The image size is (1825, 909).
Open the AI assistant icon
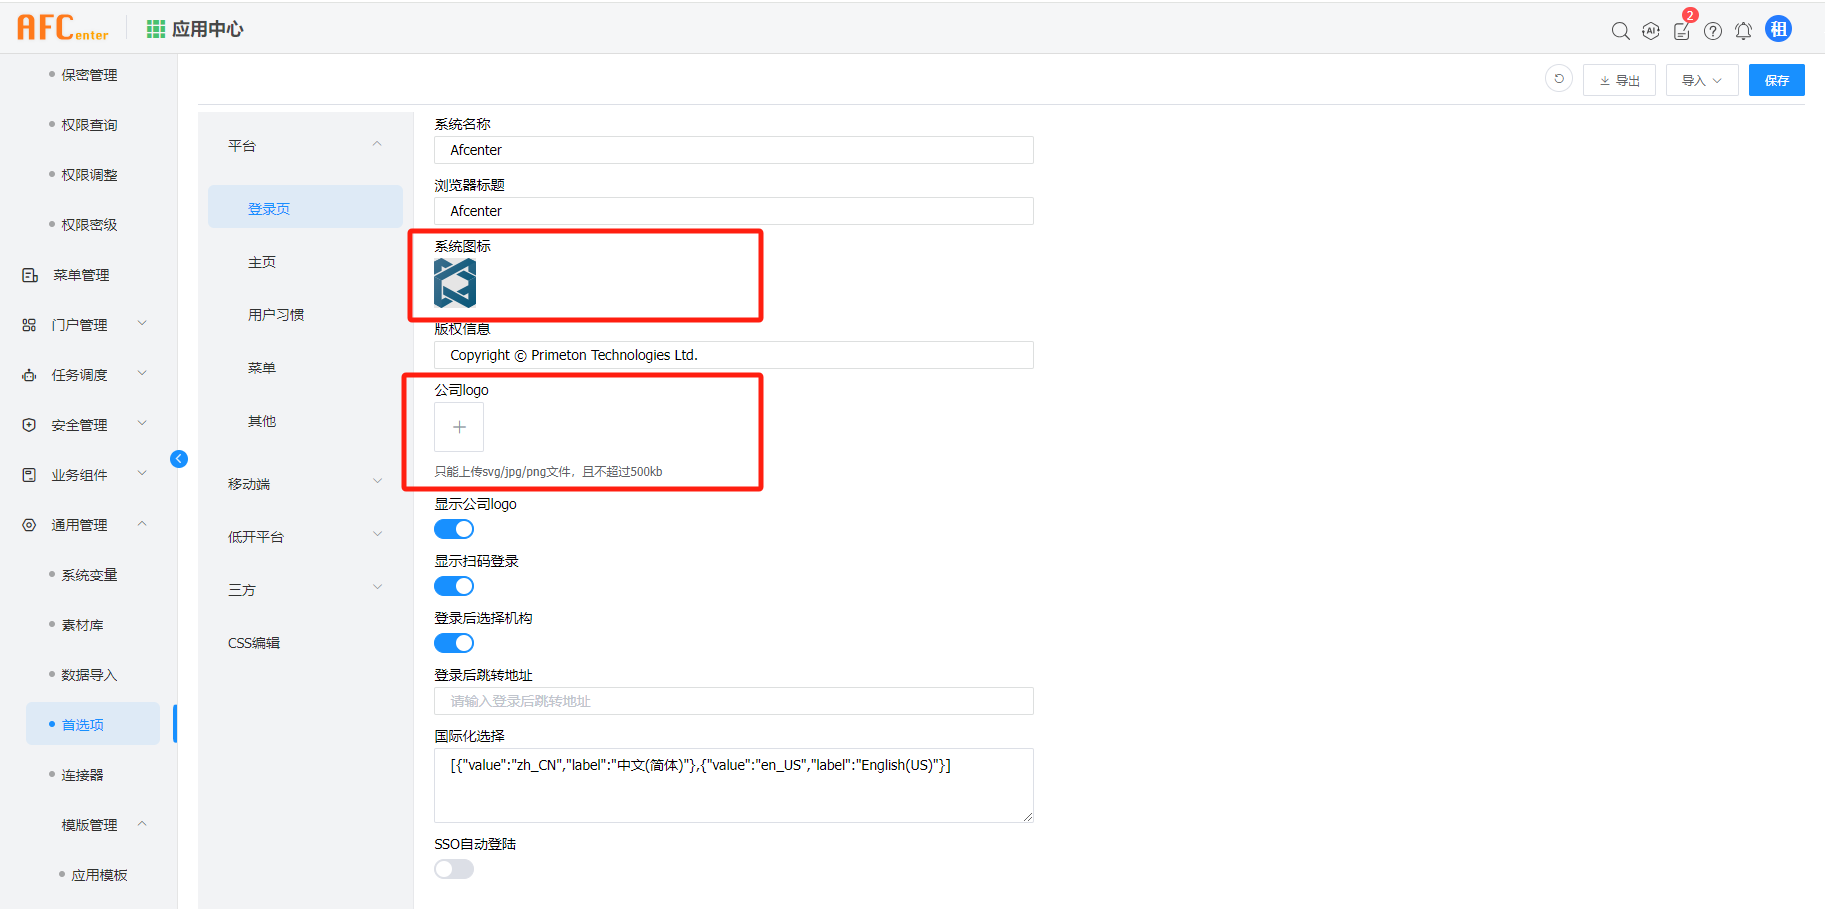point(1651,31)
